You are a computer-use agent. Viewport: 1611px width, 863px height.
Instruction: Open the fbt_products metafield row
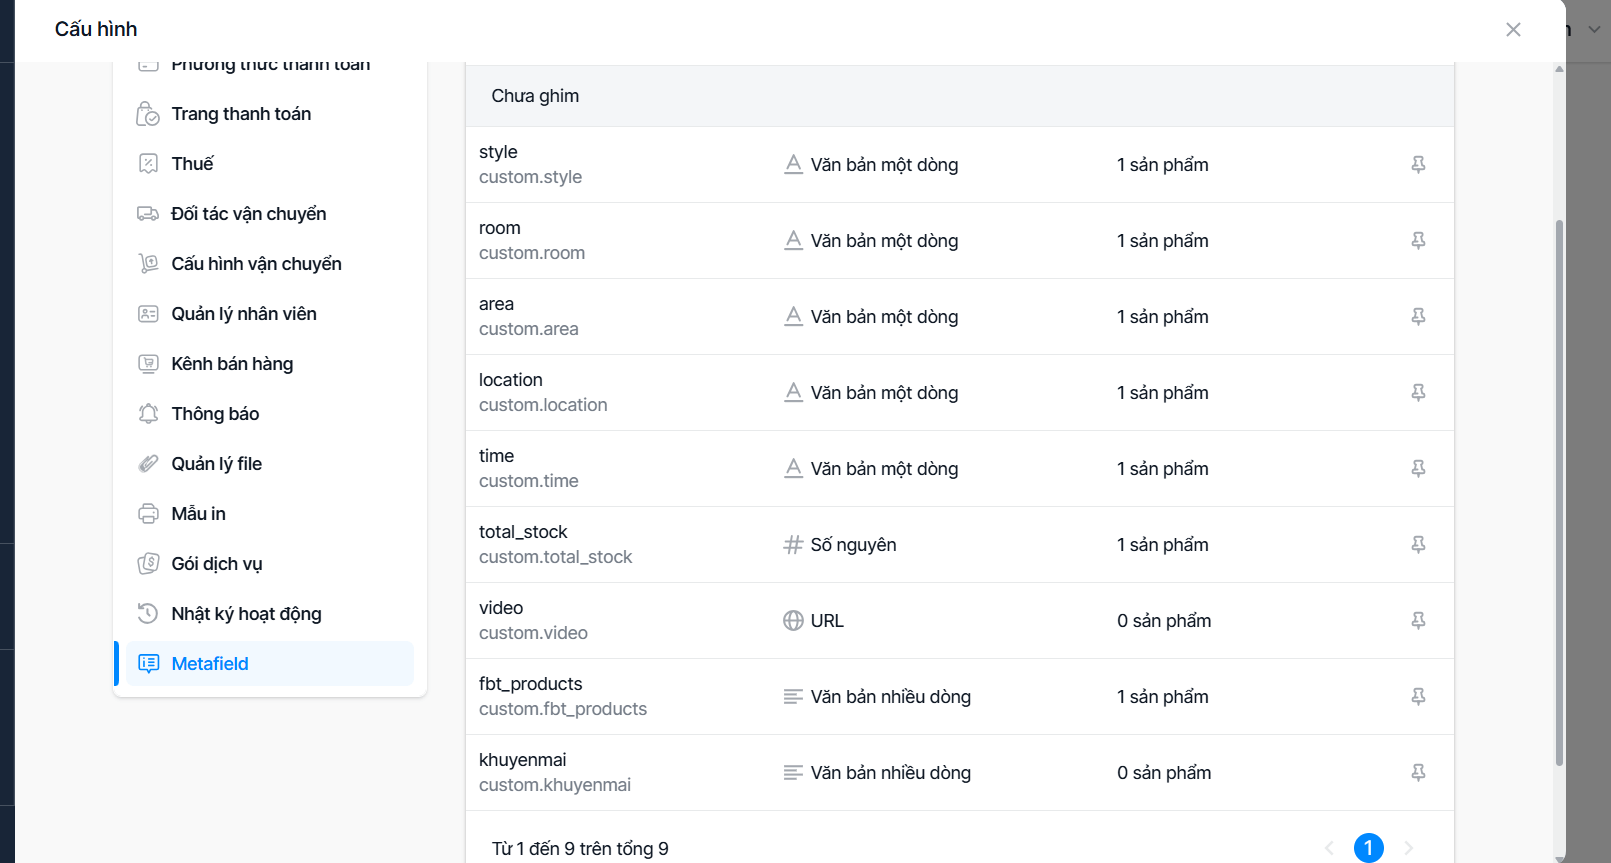click(960, 697)
